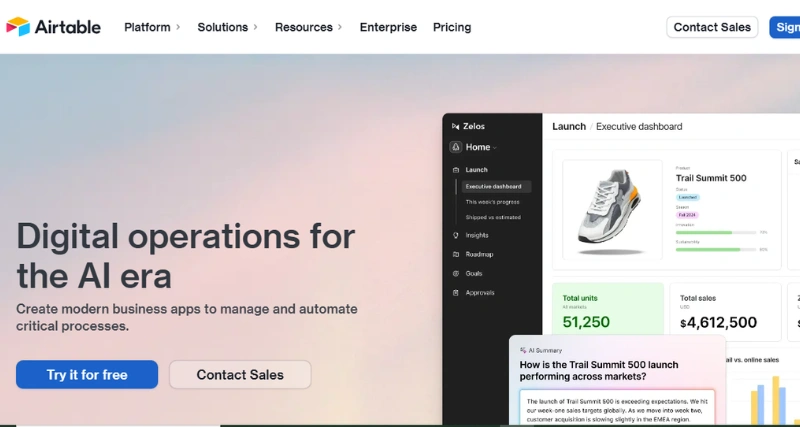800x427 pixels.
Task: Click the Airtable logo icon
Action: (18, 27)
